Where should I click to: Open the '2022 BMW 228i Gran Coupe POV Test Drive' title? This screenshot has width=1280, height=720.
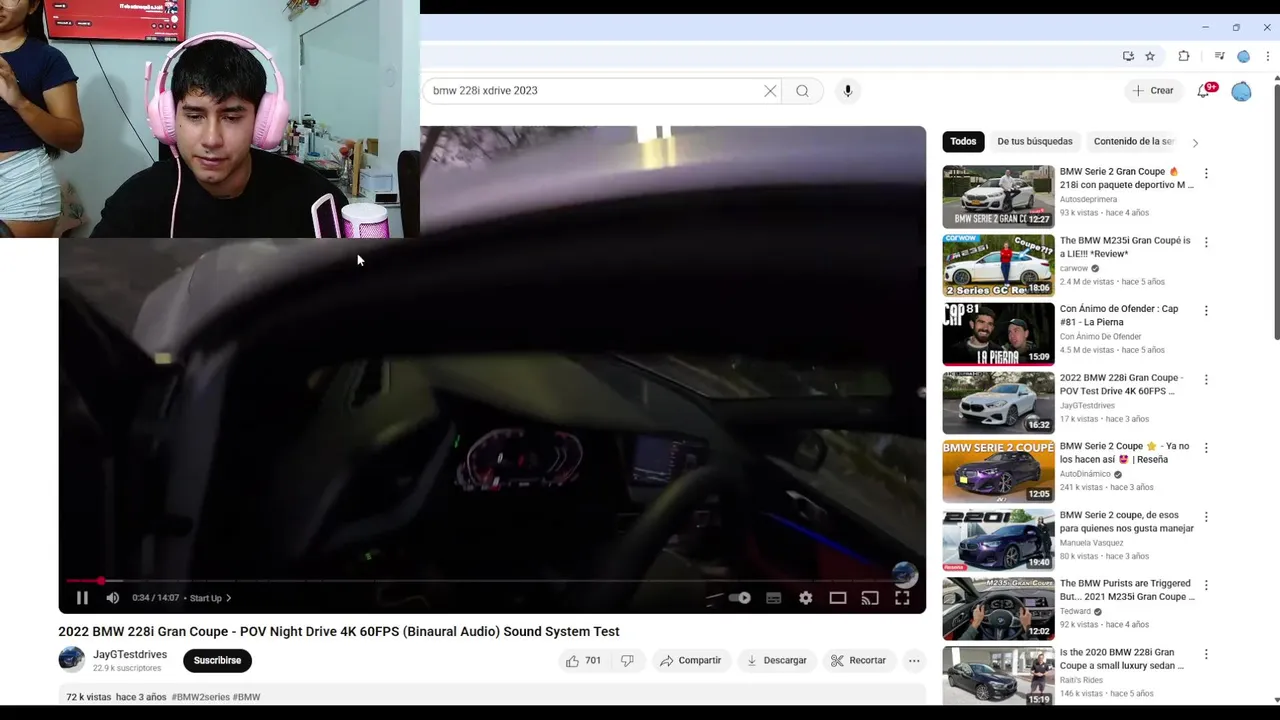coord(1121,384)
